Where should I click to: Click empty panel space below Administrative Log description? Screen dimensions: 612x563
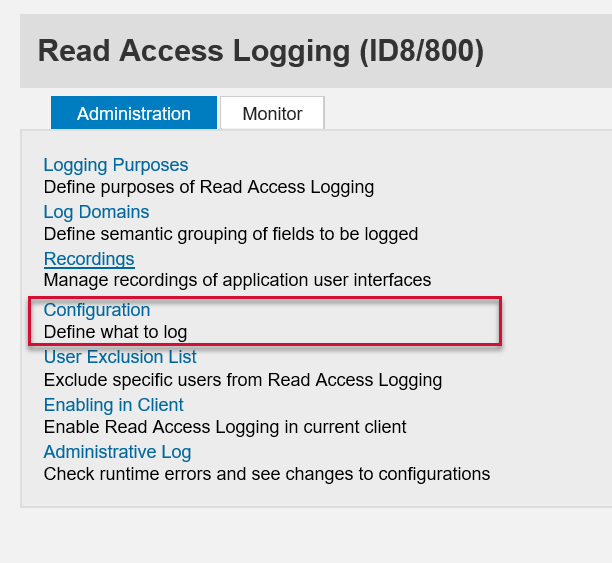[300, 495]
